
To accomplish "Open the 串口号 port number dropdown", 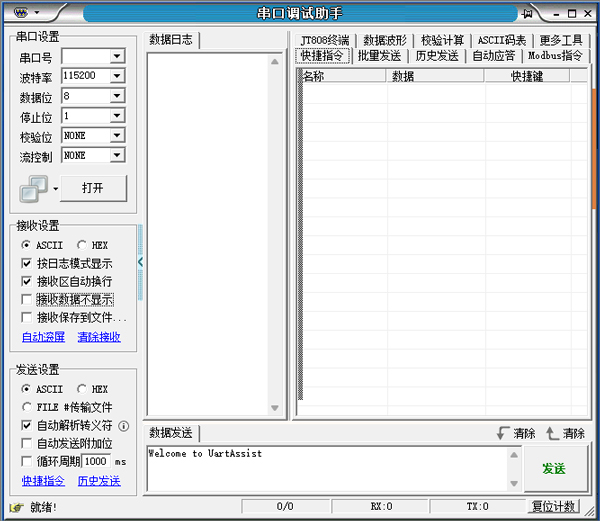I will (117, 56).
